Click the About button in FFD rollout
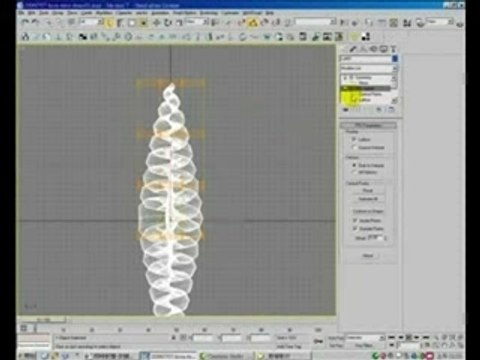The width and height of the screenshot is (480, 360). pyautogui.click(x=368, y=255)
